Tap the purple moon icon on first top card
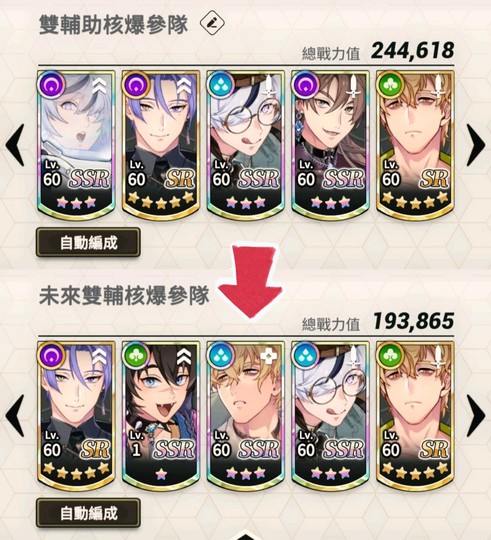This screenshot has height=540, width=491. 52,84
